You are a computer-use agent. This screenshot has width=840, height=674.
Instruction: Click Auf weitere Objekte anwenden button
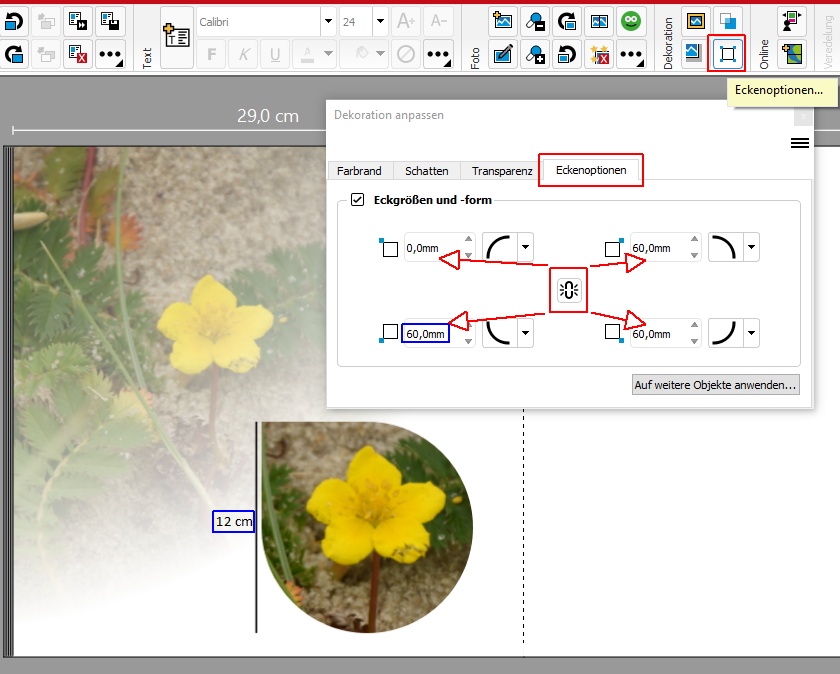(715, 384)
